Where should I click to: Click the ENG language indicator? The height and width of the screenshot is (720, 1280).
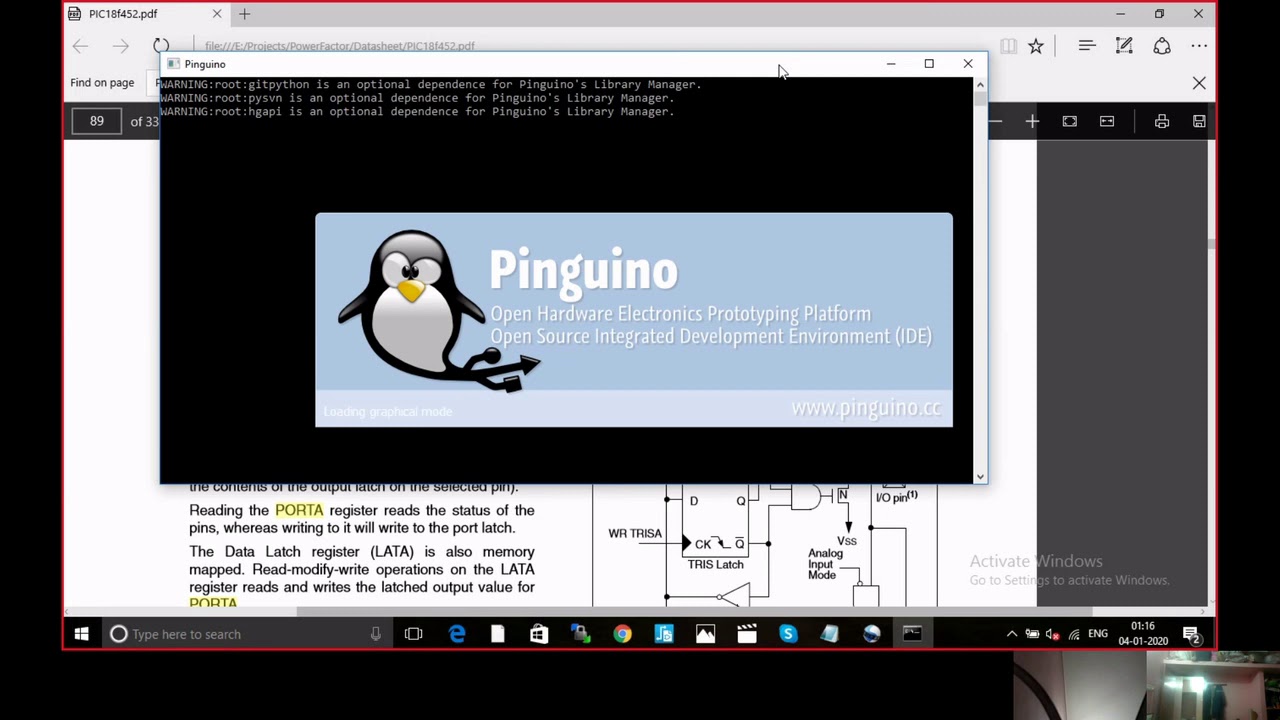coord(1098,634)
